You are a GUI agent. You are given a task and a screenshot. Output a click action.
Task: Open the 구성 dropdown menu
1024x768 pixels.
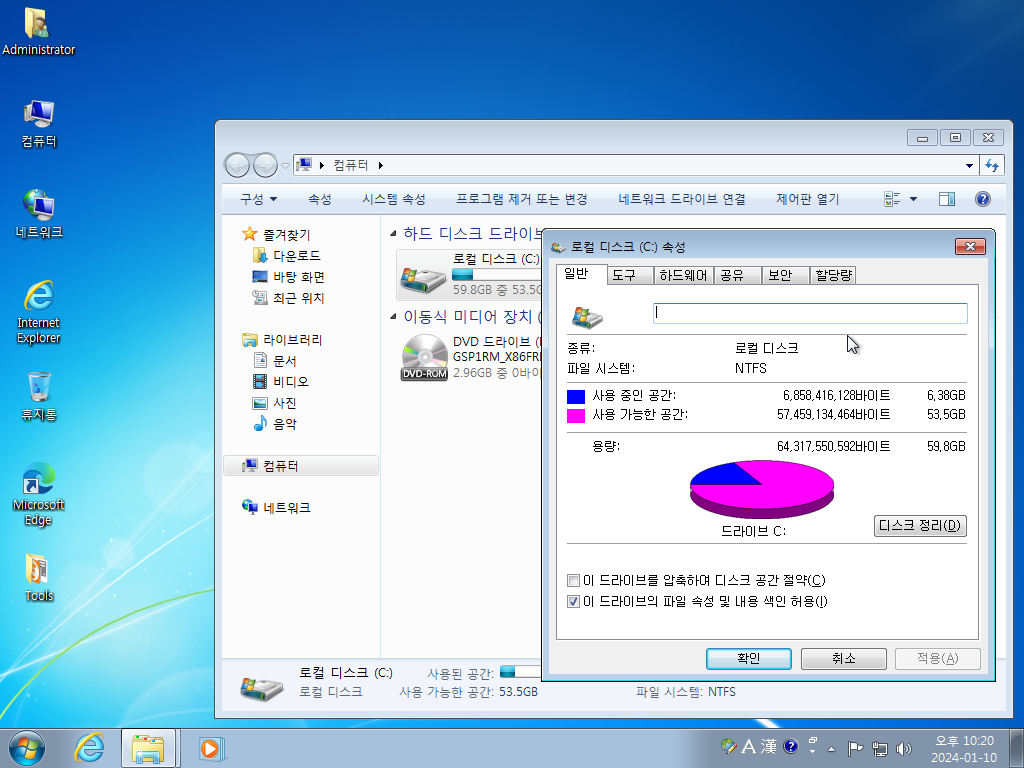259,199
